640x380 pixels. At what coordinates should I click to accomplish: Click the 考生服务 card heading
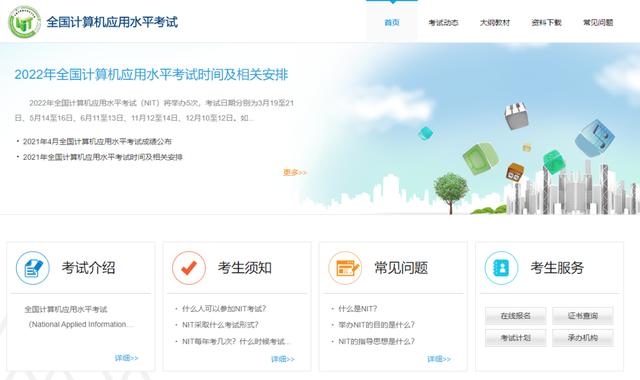click(x=557, y=268)
